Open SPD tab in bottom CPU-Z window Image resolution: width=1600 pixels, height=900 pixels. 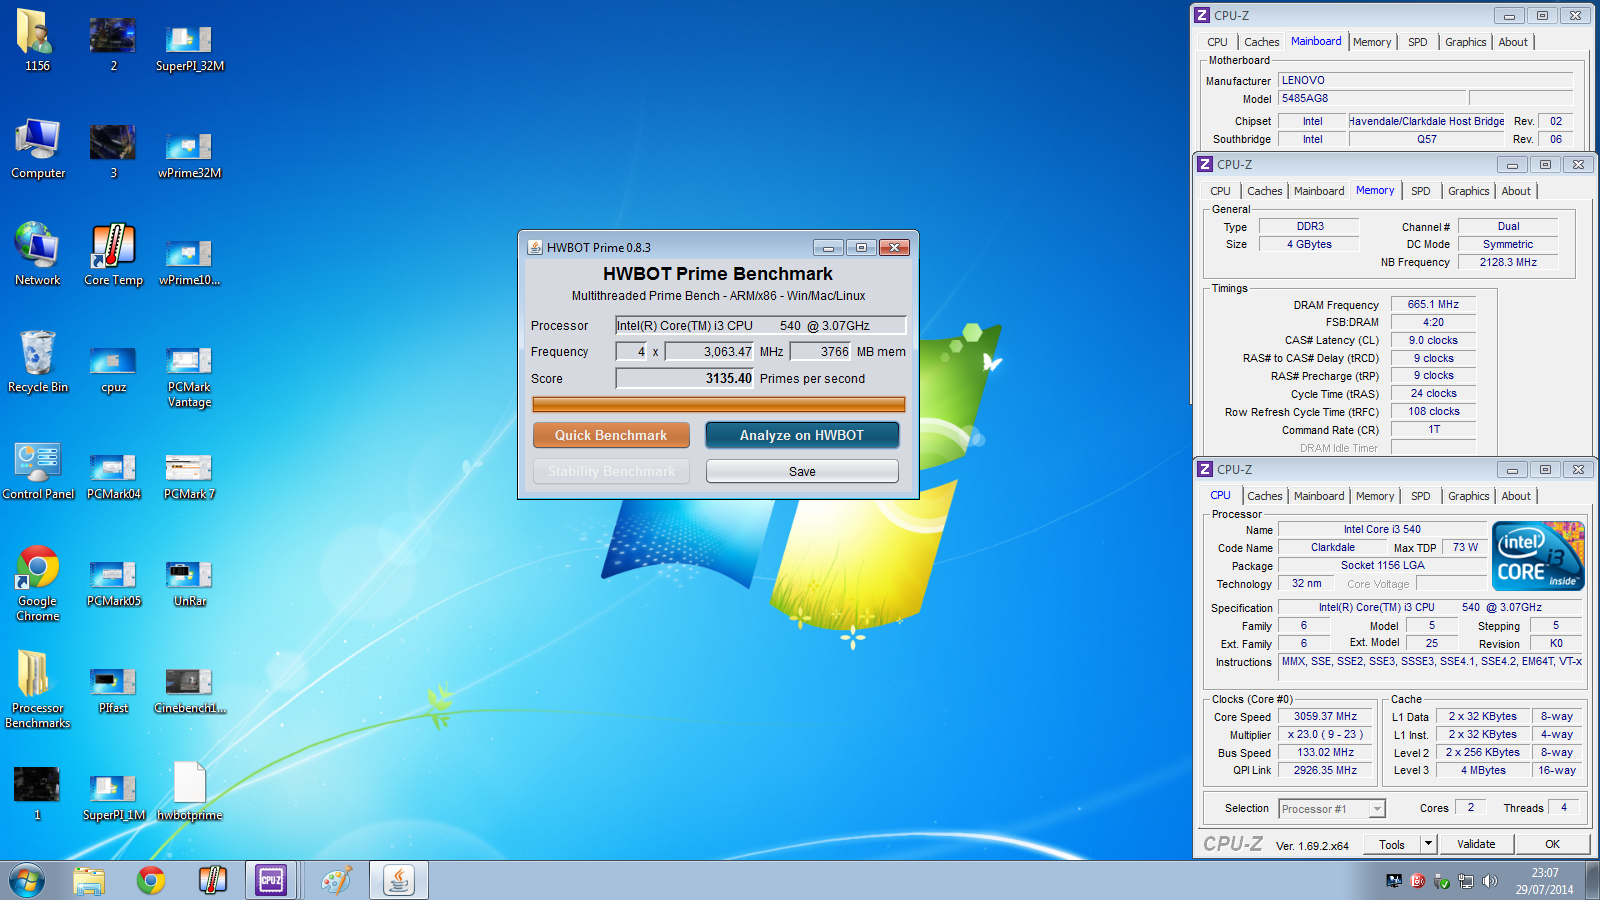tap(1420, 496)
